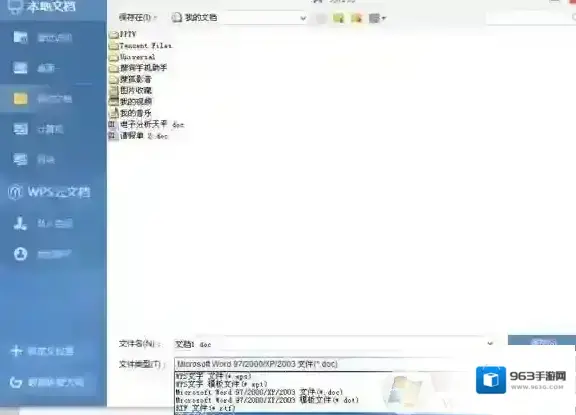Click the WPS云文档 cloud documents header
This screenshot has width=576, height=415.
pyautogui.click(x=49, y=192)
